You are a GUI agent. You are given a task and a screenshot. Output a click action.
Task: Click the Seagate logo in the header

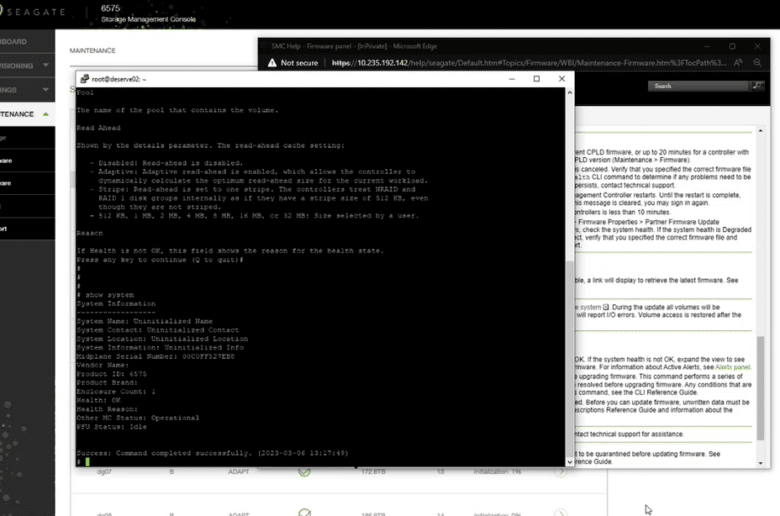pyautogui.click(x=33, y=11)
